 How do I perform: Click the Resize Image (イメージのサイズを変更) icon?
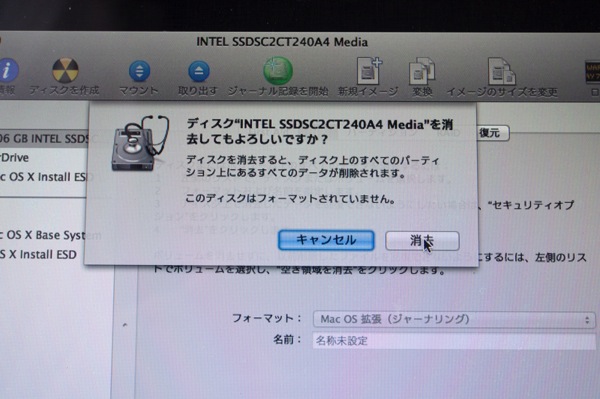point(502,71)
